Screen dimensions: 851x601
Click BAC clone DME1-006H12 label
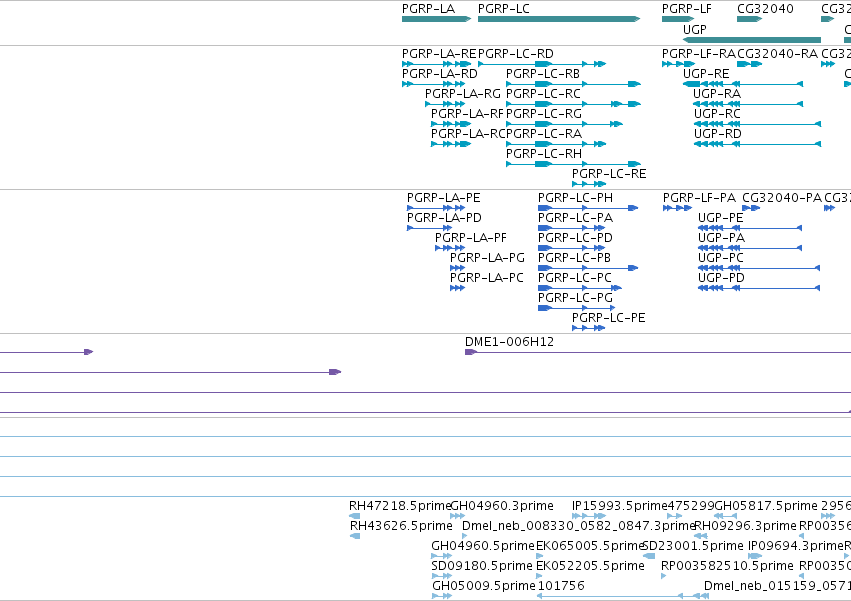(x=509, y=342)
